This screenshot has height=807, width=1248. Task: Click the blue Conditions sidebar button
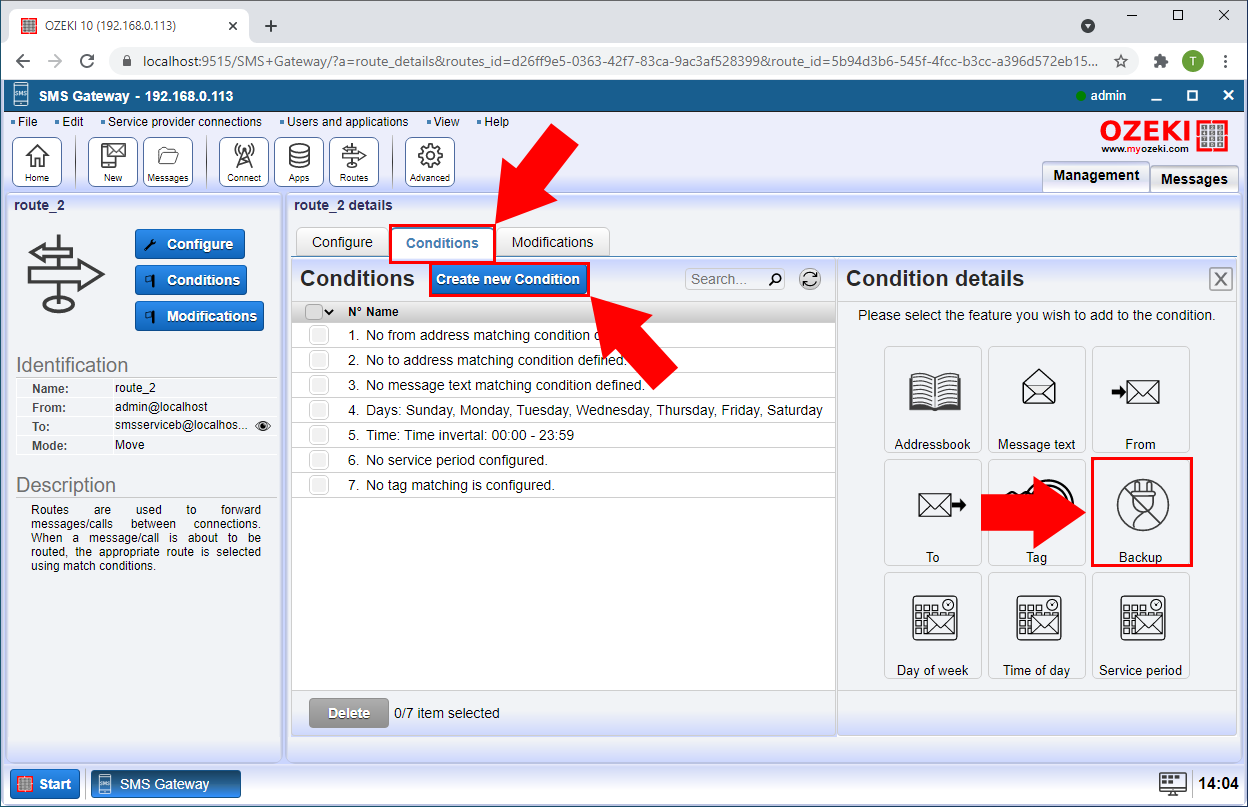[191, 280]
